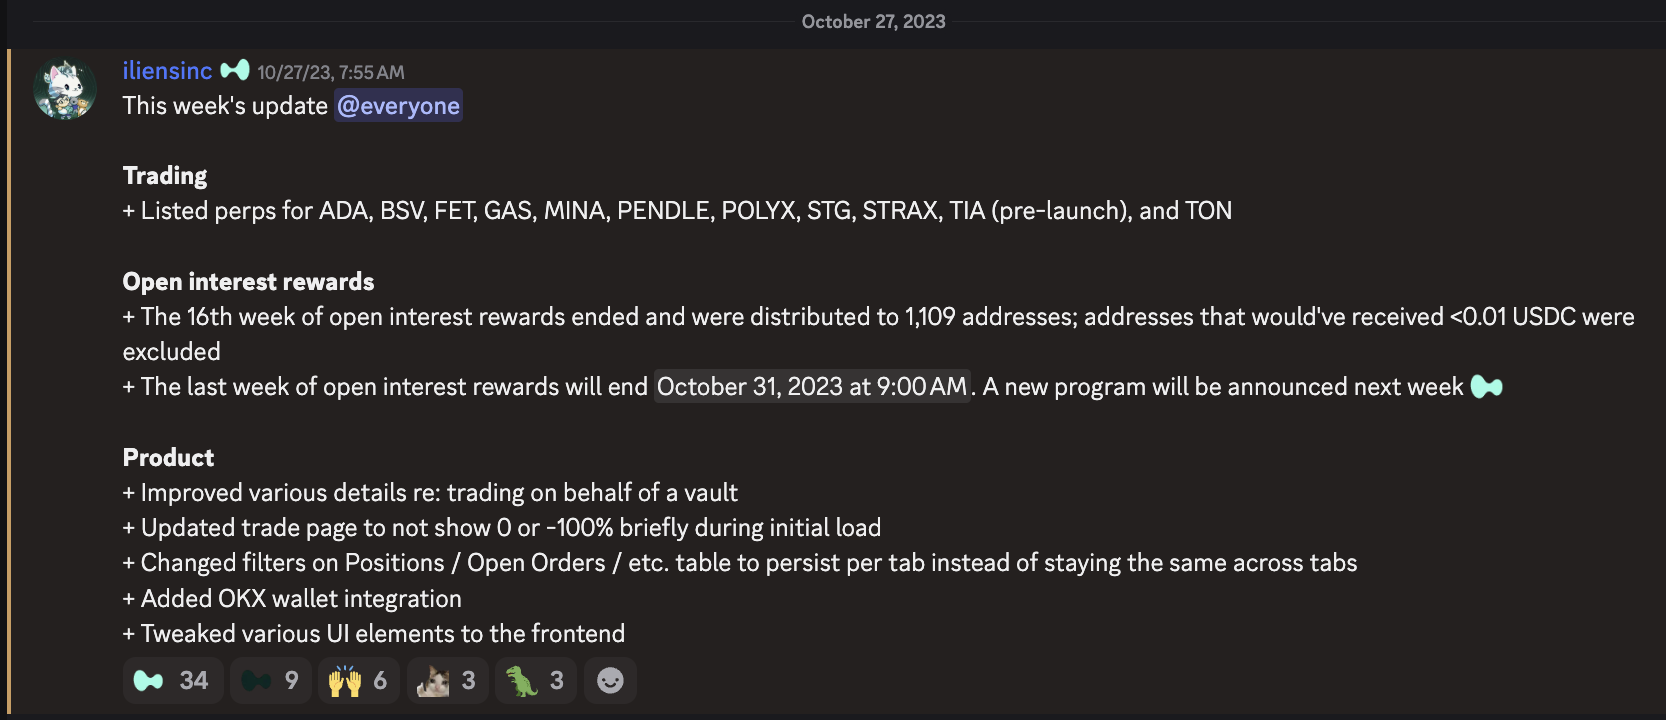The image size is (1666, 720).
Task: Click the username iliensinc
Action: pyautogui.click(x=166, y=71)
